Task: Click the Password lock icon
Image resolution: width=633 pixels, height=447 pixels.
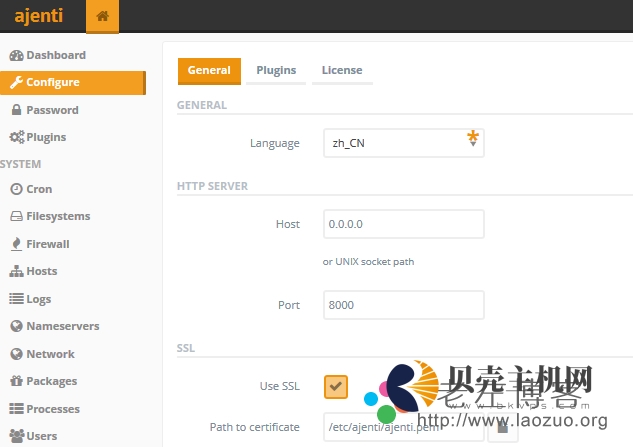Action: (17, 110)
